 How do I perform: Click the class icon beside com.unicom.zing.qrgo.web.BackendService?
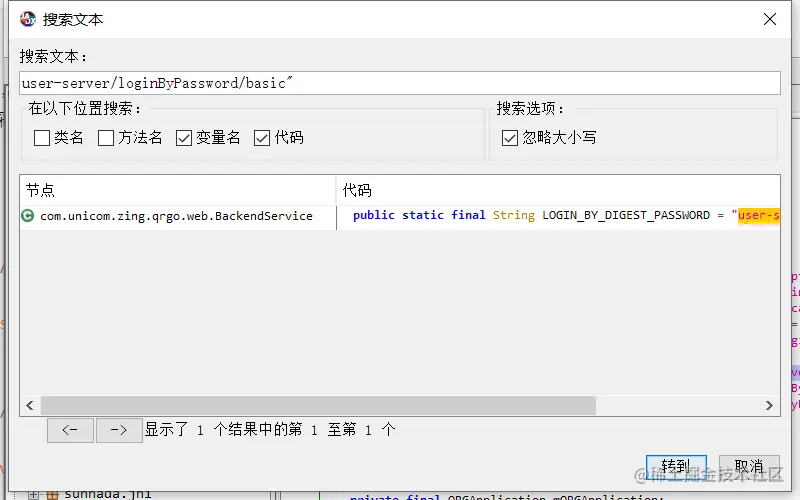[x=28, y=216]
